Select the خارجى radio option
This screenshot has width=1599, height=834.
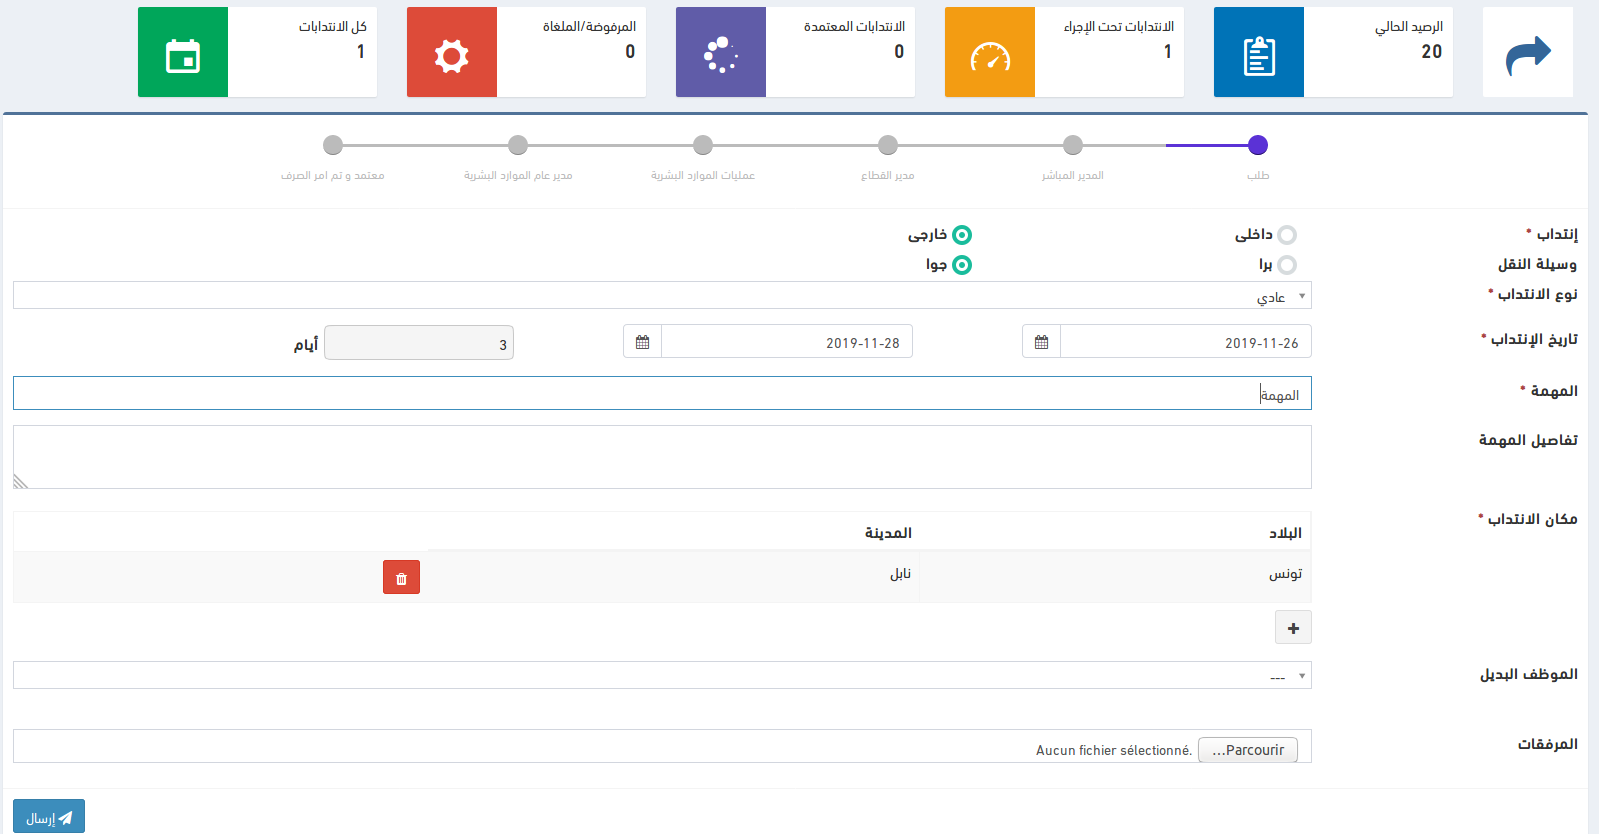point(961,235)
